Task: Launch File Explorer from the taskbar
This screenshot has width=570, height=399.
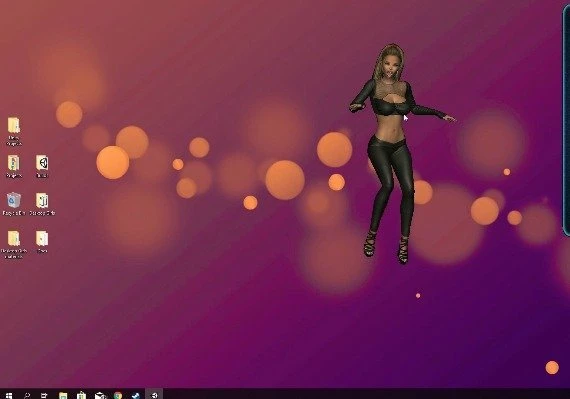Action: [63, 395]
